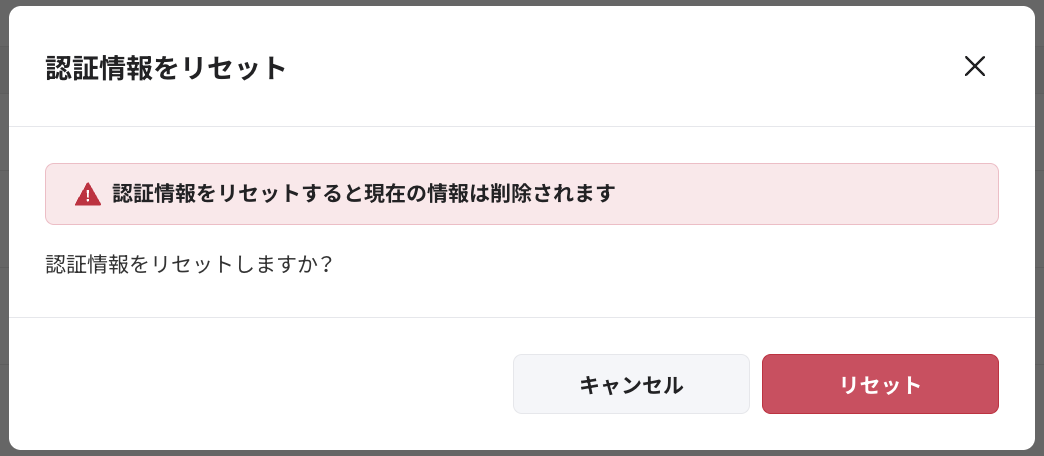This screenshot has height=456, width=1044.
Task: Click the blank area of the pink alert banner
Action: [x=800, y=194]
